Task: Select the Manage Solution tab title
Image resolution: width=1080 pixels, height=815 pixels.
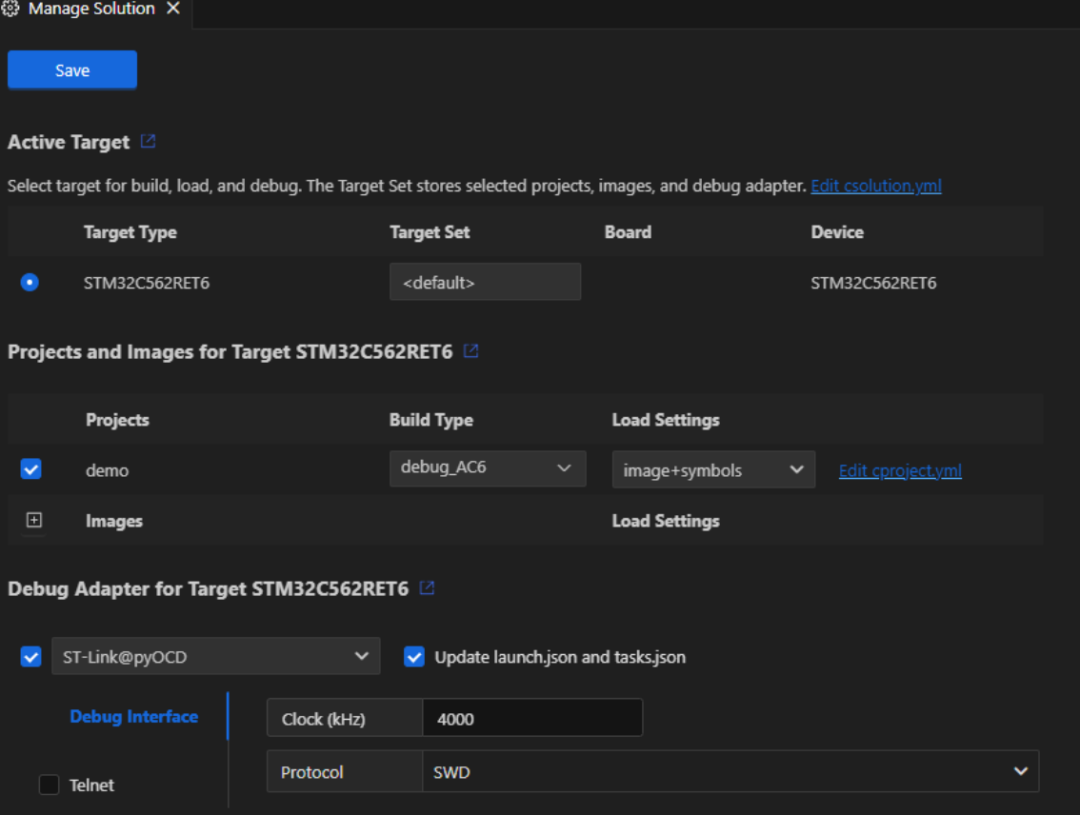Action: tap(91, 8)
